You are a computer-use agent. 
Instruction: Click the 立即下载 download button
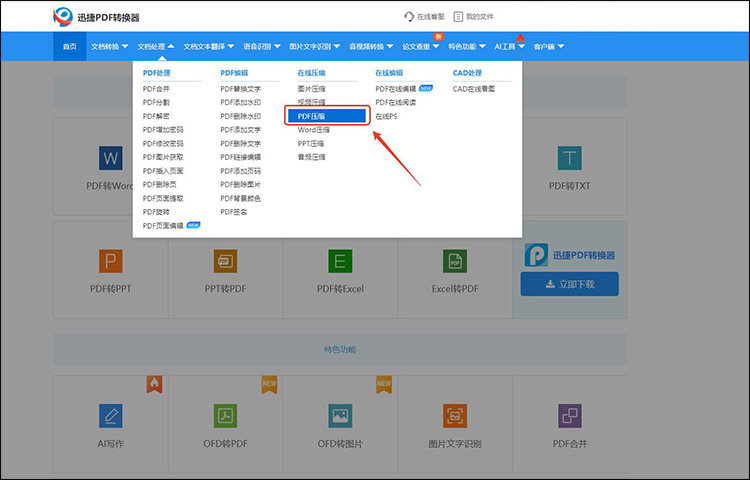coord(570,284)
